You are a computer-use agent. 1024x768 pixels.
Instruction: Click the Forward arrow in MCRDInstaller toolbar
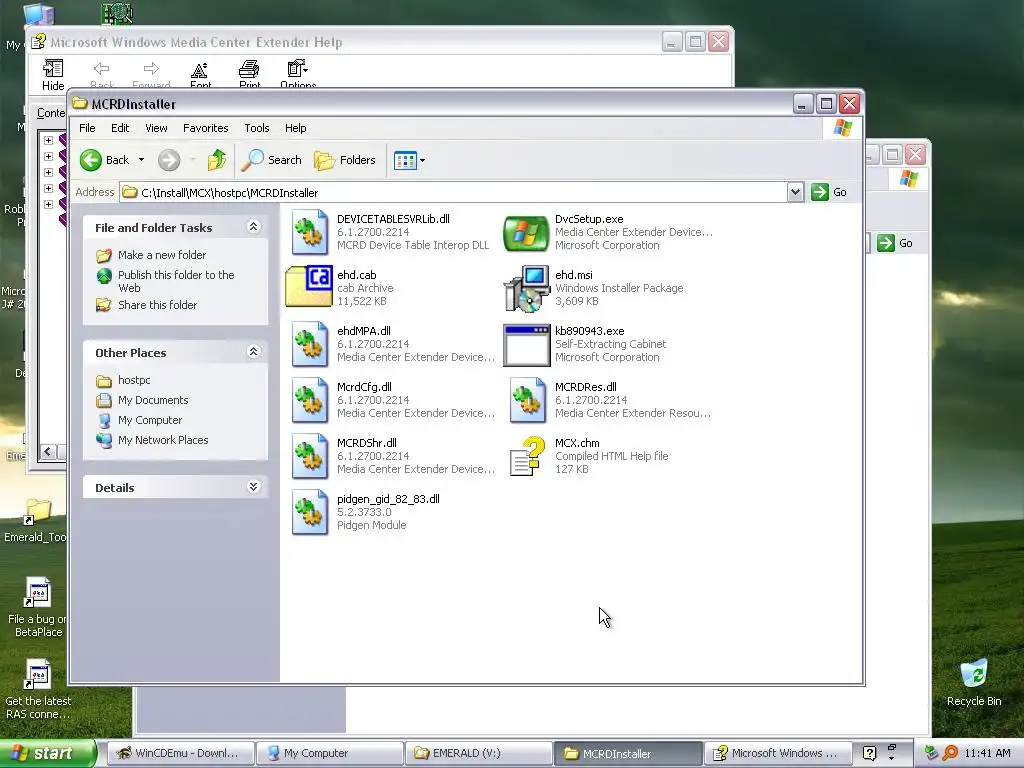click(169, 160)
